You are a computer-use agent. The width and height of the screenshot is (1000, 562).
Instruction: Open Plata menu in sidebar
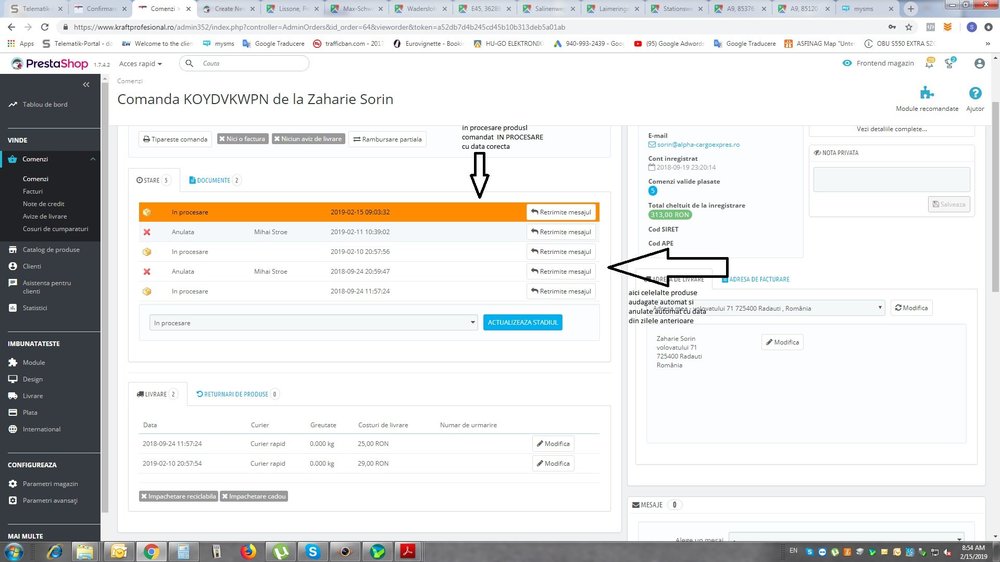(30, 412)
